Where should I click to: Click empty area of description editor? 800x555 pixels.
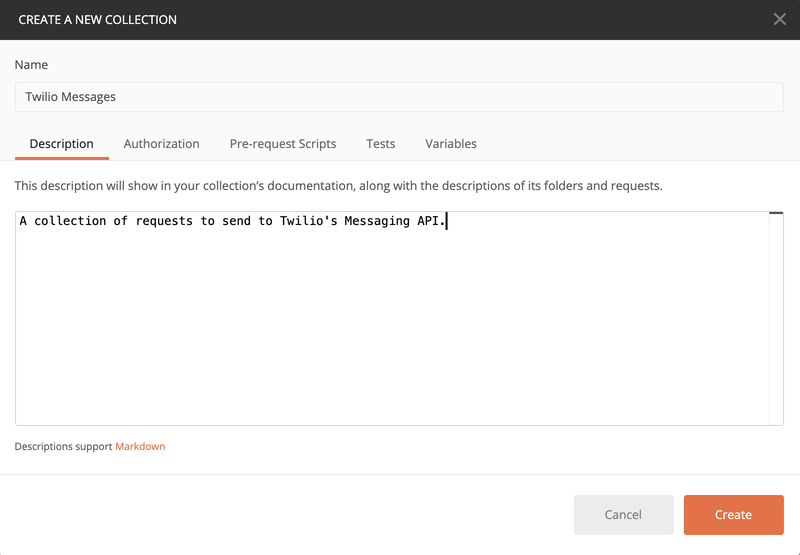pos(390,330)
